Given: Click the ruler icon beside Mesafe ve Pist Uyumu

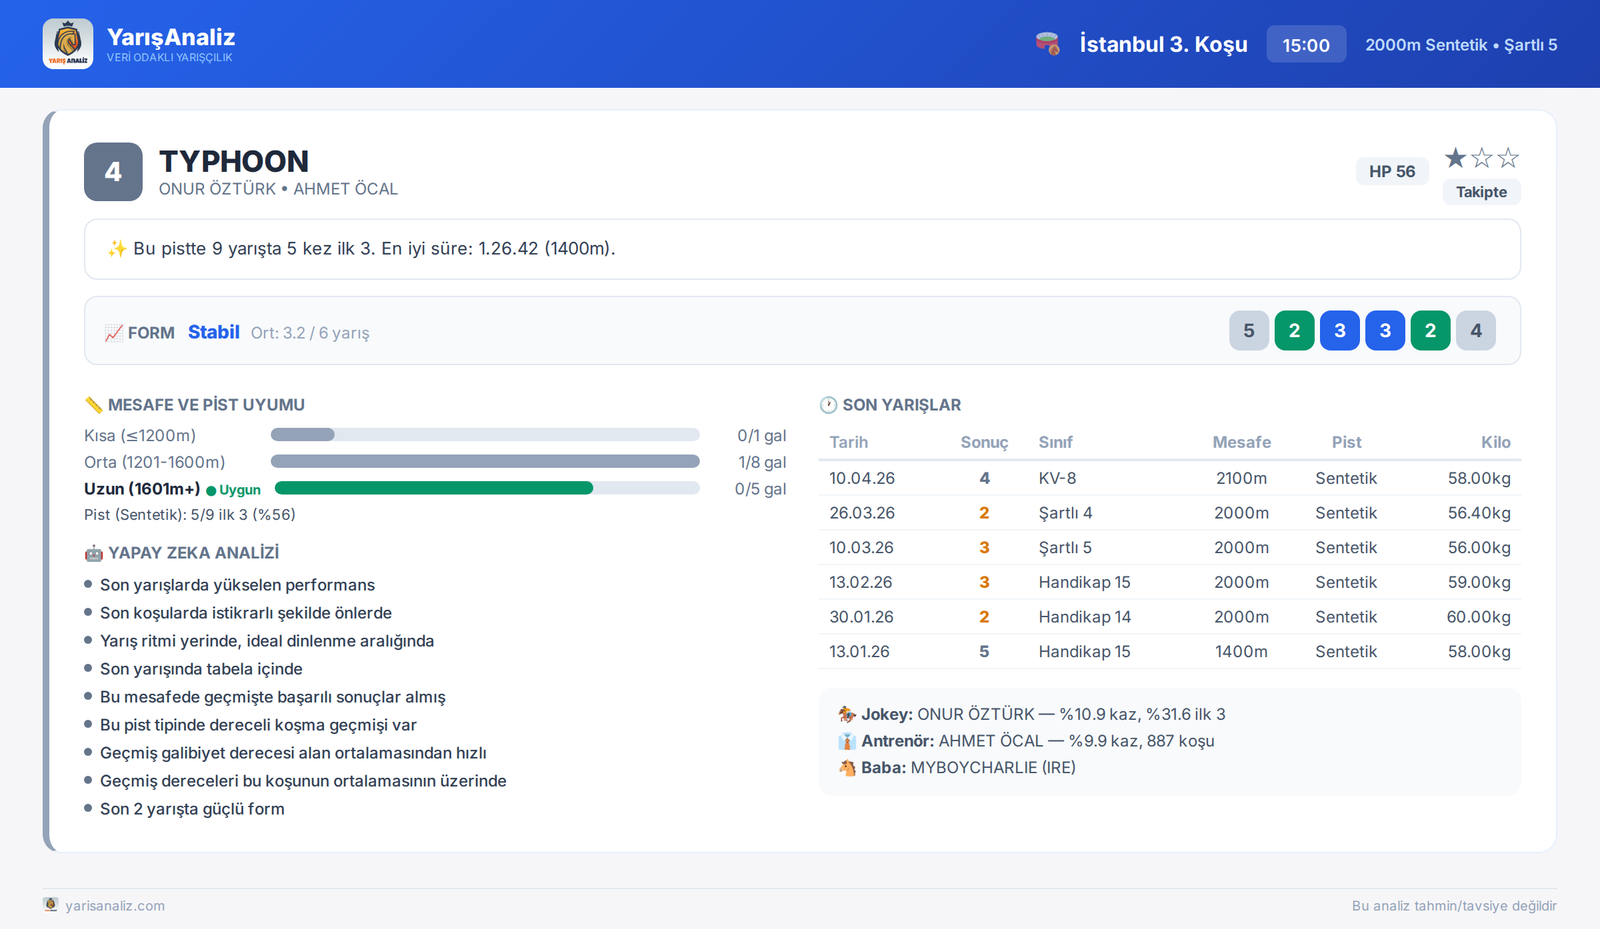Looking at the screenshot, I should point(94,405).
